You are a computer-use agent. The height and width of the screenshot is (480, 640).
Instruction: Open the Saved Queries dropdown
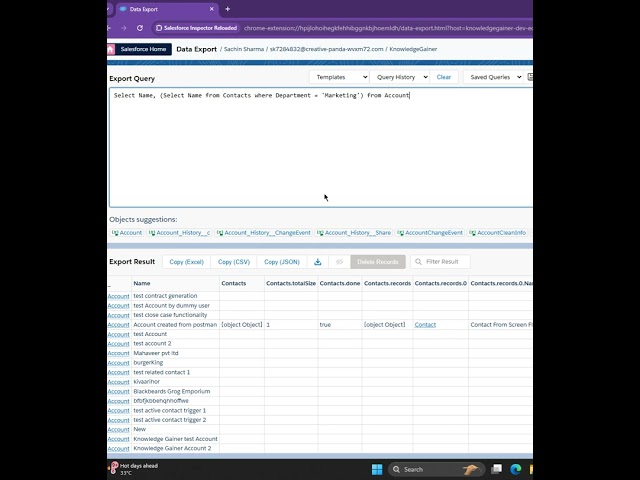pyautogui.click(x=493, y=77)
